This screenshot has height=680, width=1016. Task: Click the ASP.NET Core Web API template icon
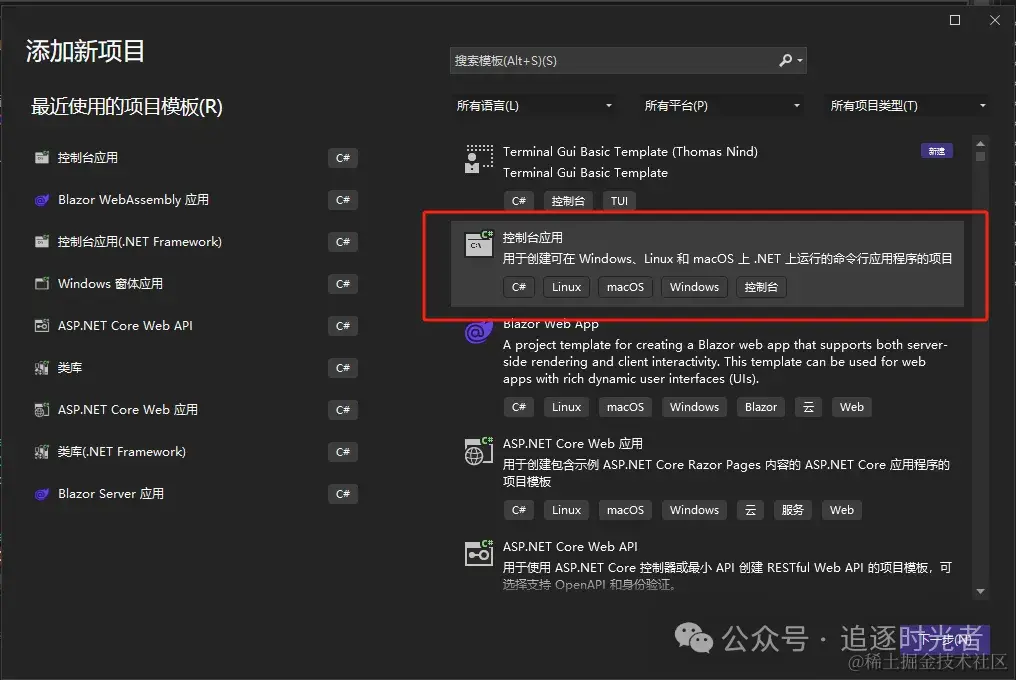tap(478, 553)
